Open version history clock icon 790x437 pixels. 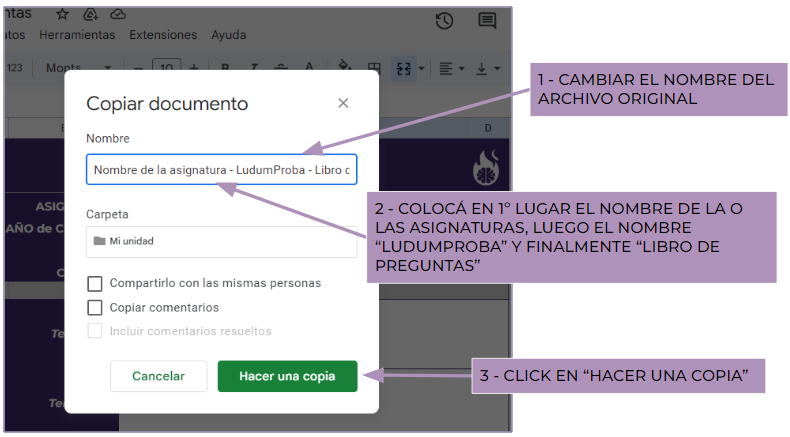coord(445,21)
